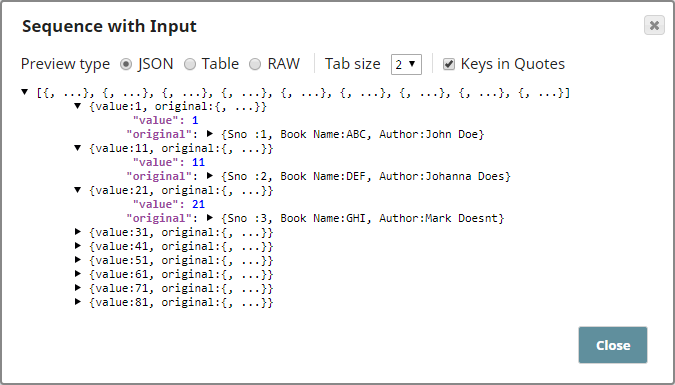Screen dimensions: 675x385
Task: Collapse the value:1 object node
Action: pos(77,106)
